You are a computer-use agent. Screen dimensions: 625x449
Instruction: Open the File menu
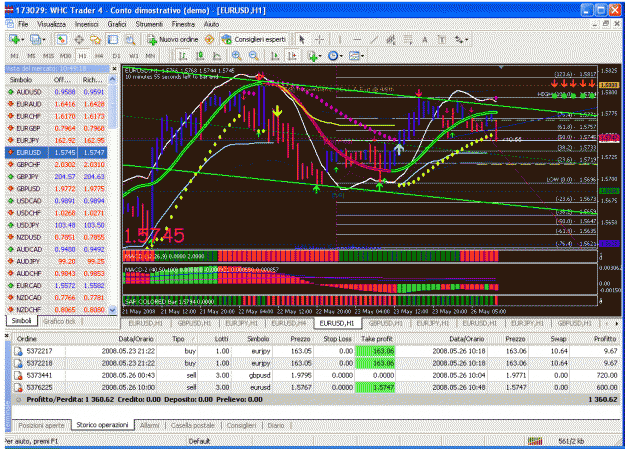[x=23, y=24]
